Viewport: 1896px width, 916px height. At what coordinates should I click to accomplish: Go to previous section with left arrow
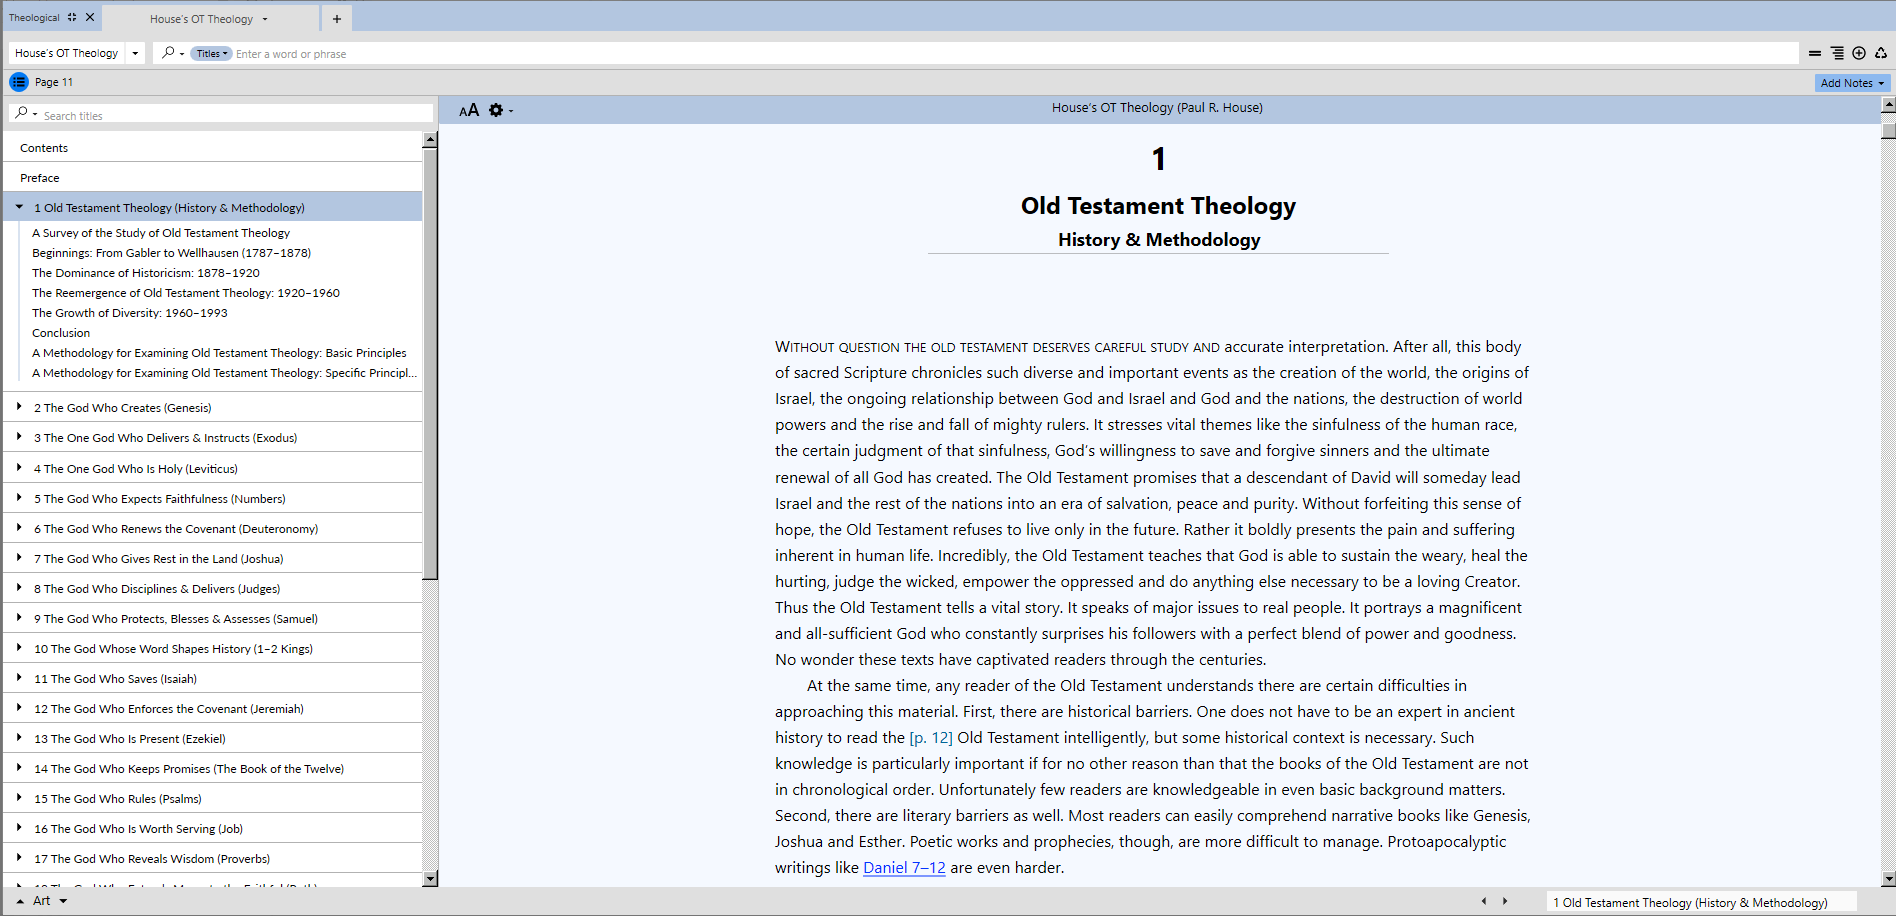(x=1484, y=901)
